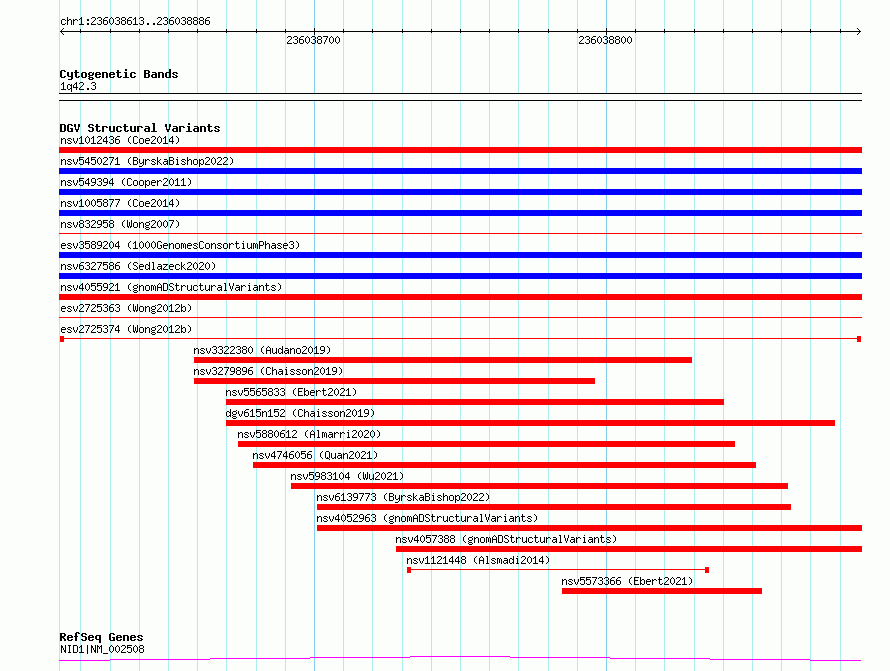Select the red bar for nsv5983104

[539, 486]
